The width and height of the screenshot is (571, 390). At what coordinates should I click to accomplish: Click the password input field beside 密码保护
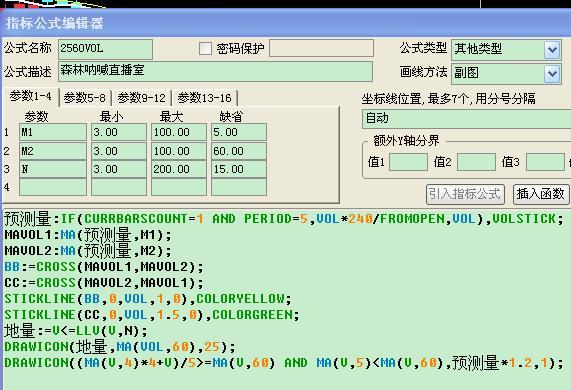point(321,48)
